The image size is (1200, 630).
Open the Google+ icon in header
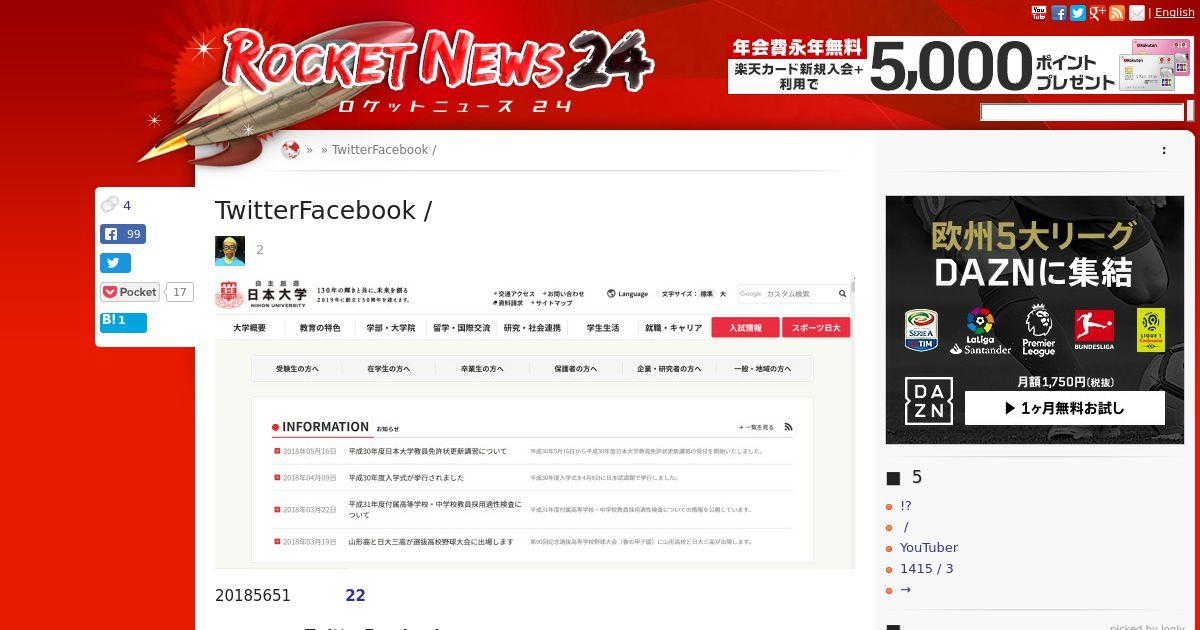[1098, 13]
